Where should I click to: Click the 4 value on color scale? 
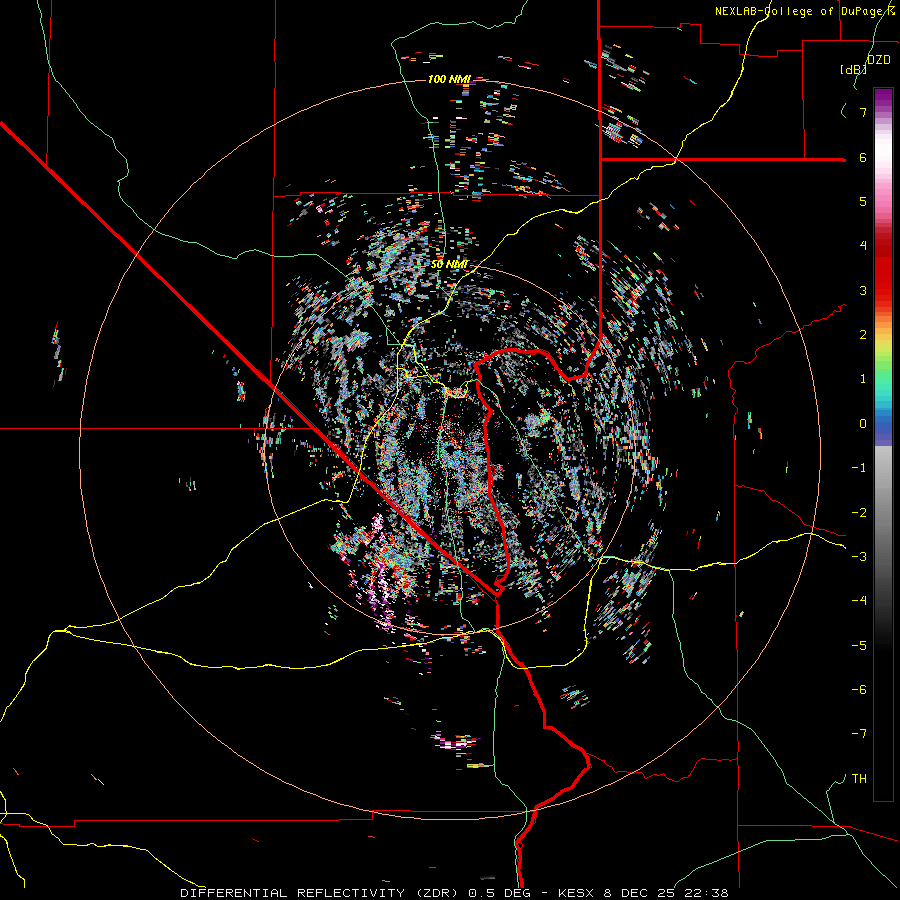863,246
